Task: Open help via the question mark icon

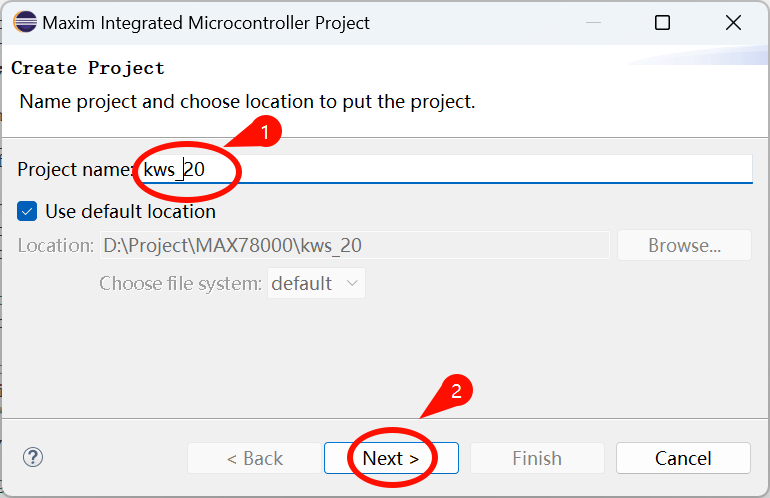Action: pos(33,458)
